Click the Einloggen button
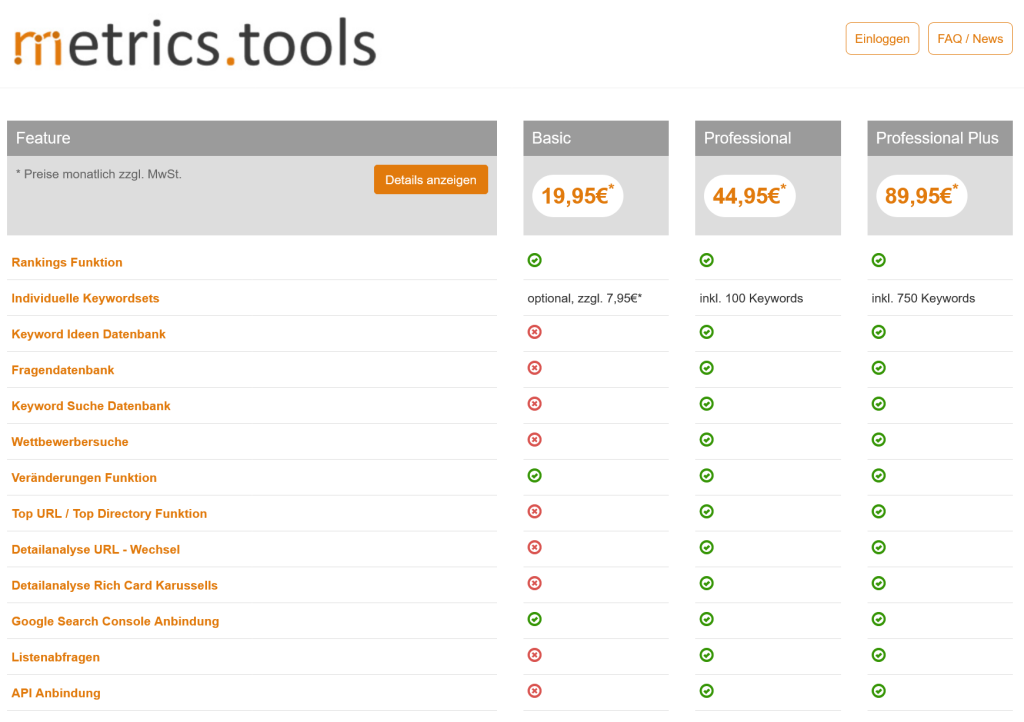1024x722 pixels. tap(882, 38)
